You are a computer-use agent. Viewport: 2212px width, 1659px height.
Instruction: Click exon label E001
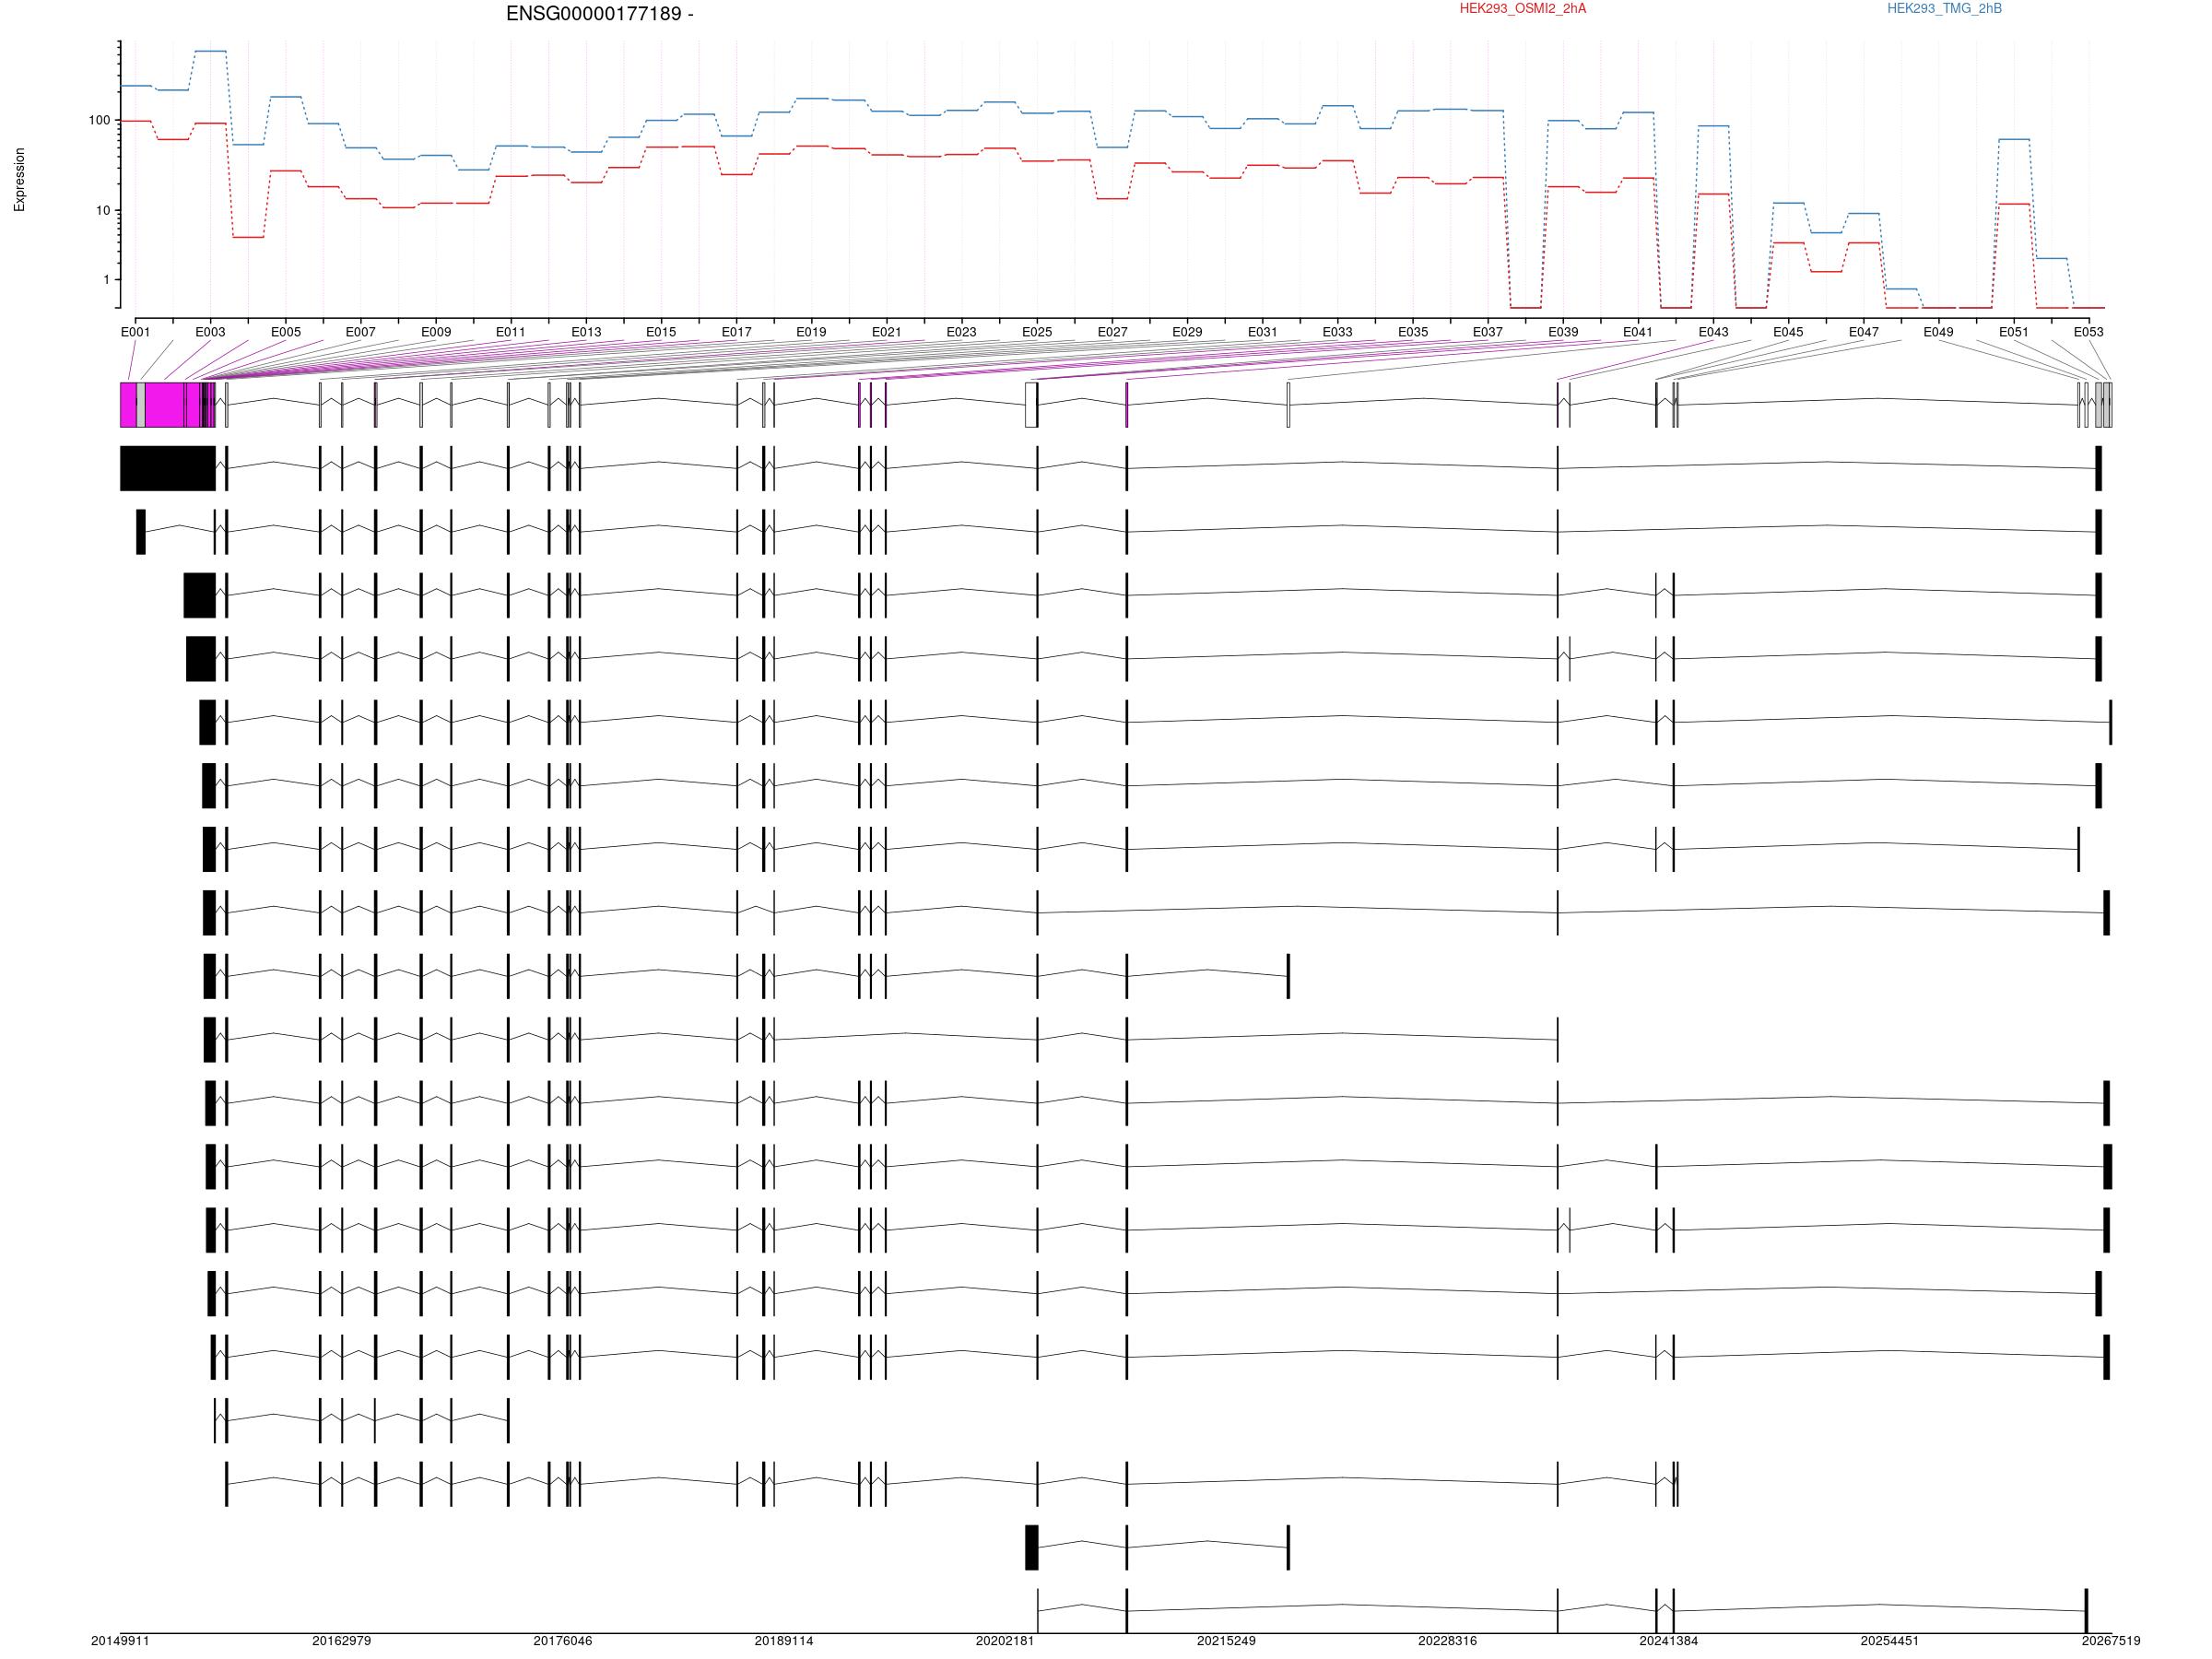tap(135, 332)
